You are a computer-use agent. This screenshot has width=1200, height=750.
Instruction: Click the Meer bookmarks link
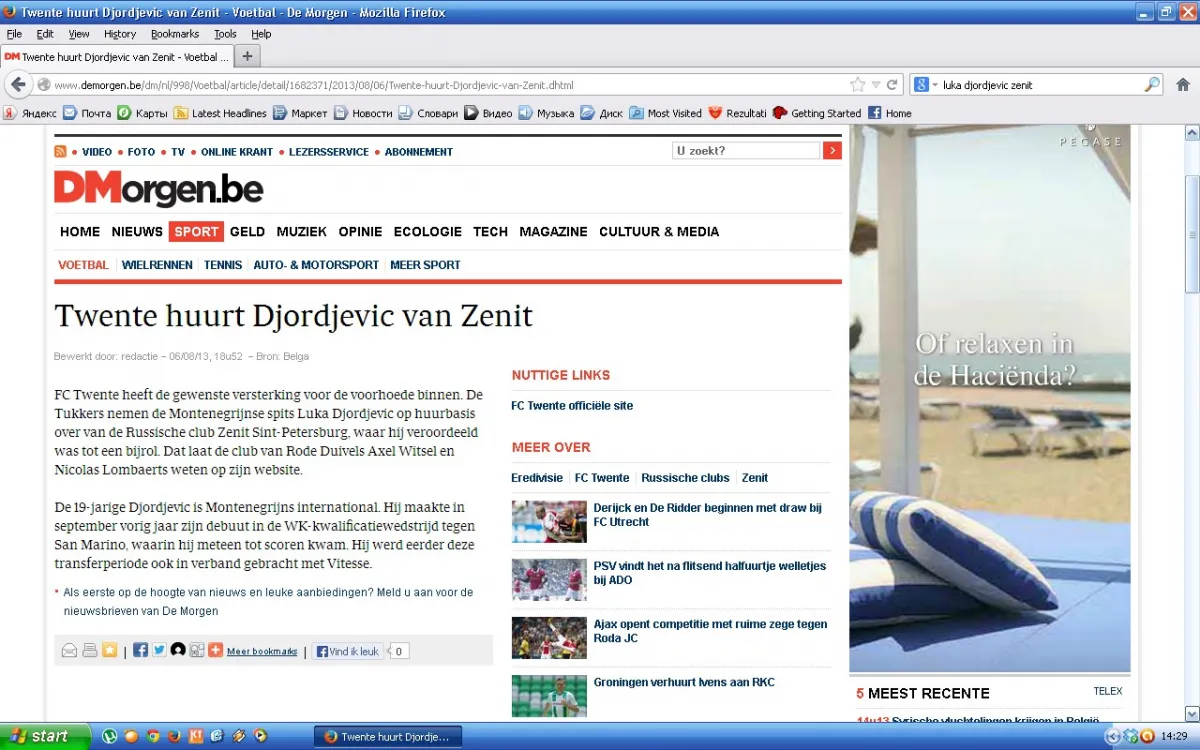tap(262, 652)
